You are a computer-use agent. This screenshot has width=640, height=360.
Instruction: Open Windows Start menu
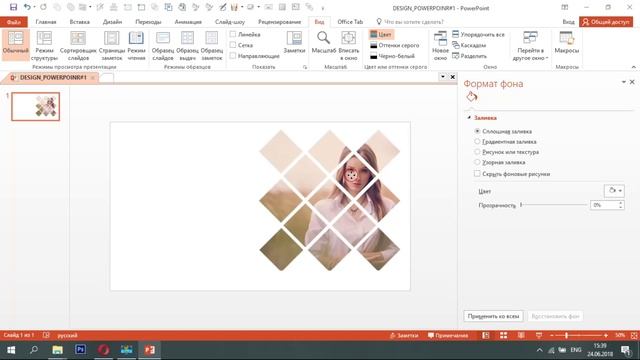tap(11, 350)
